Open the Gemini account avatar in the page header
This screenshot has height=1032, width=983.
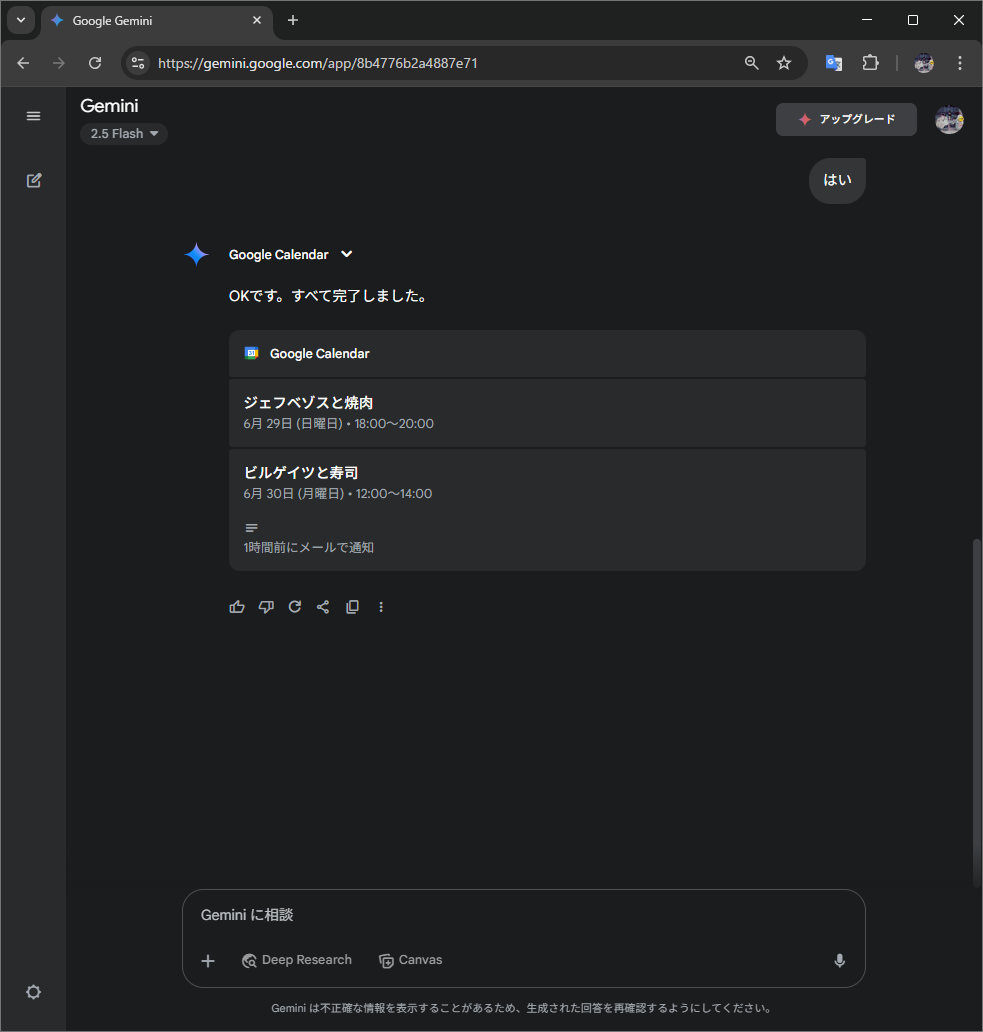point(949,119)
